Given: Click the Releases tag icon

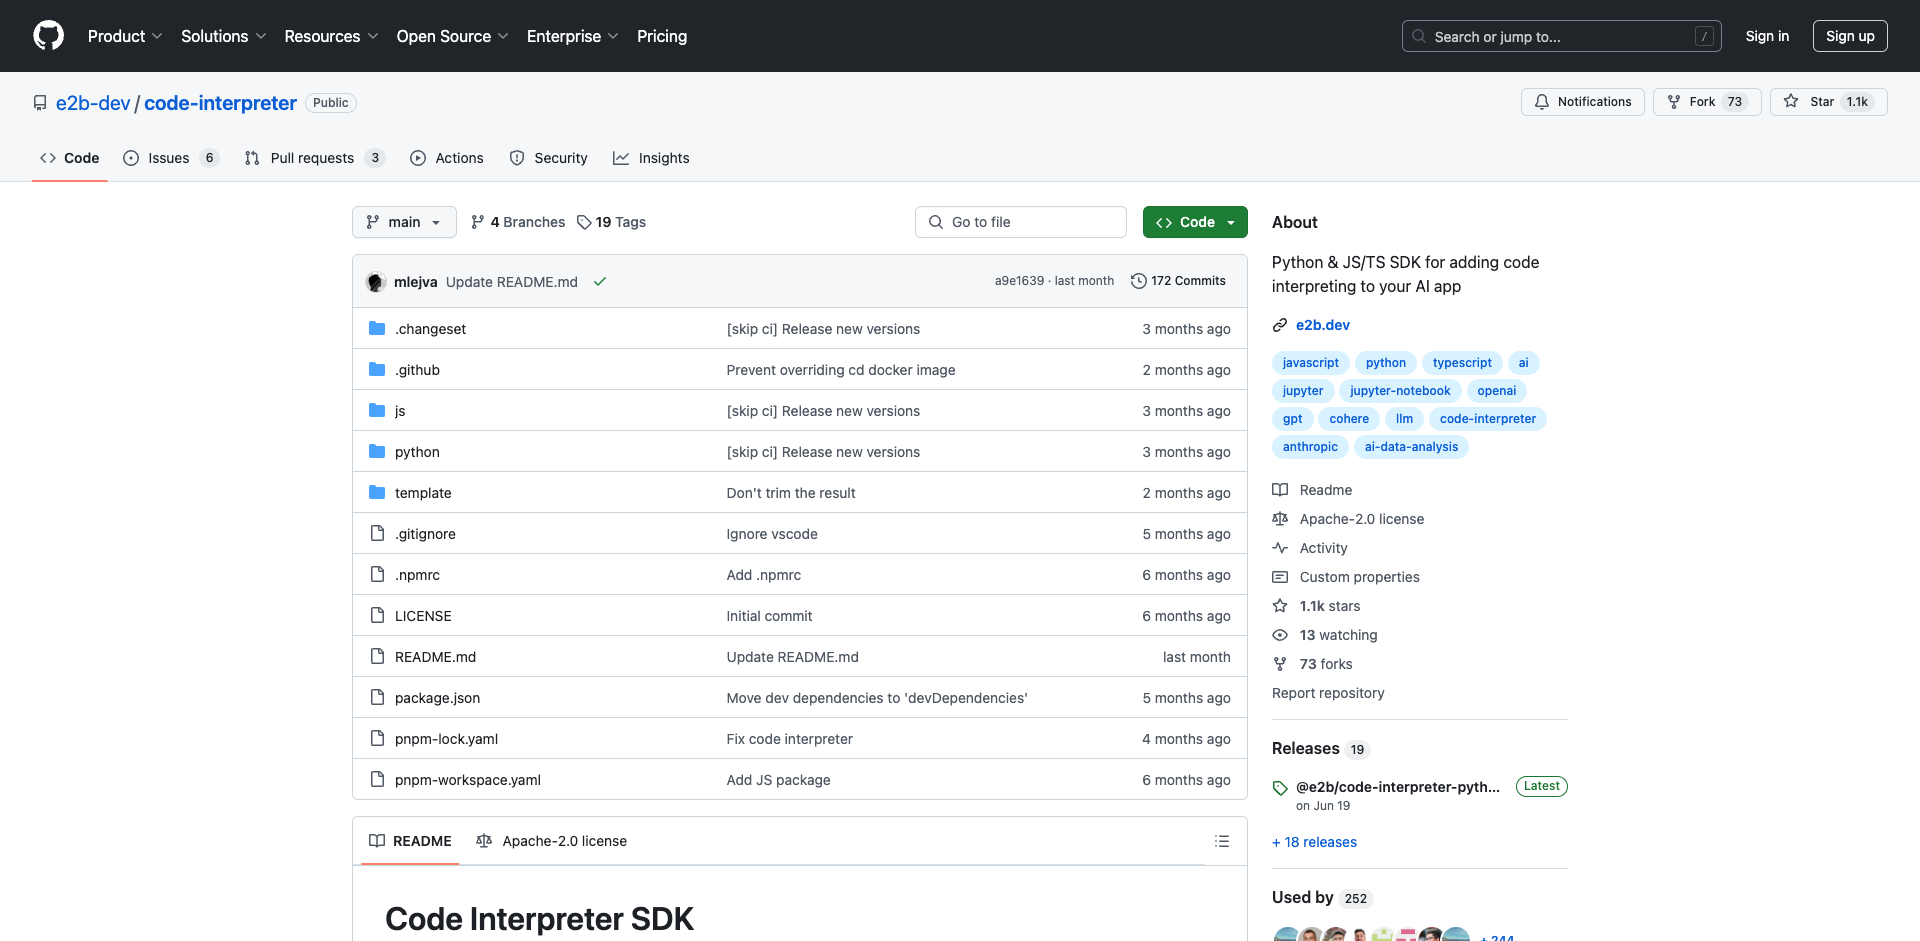Looking at the screenshot, I should click(x=1280, y=786).
